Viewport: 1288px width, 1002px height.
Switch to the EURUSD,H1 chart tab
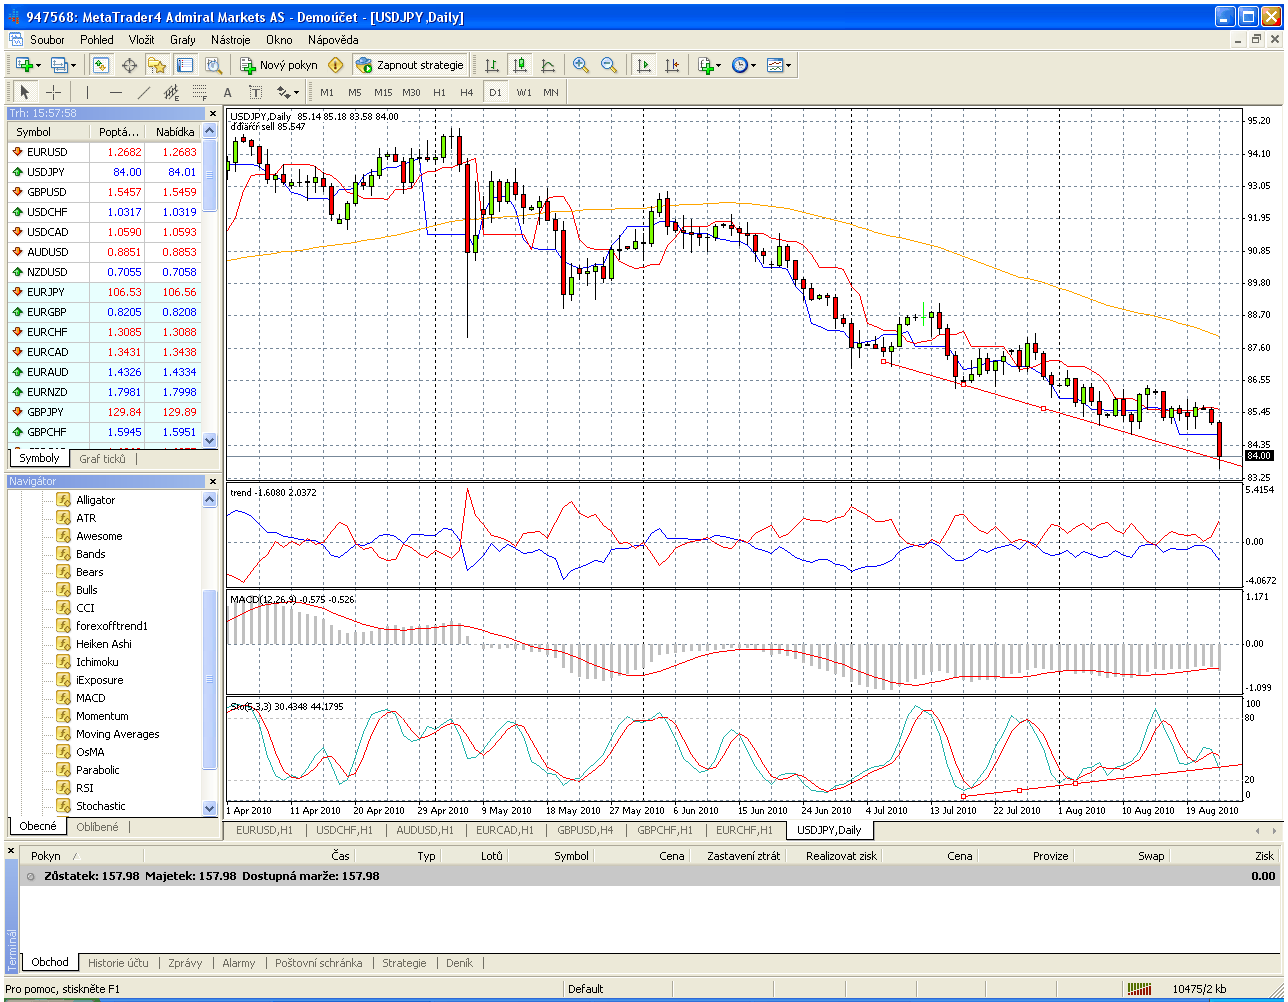point(264,830)
